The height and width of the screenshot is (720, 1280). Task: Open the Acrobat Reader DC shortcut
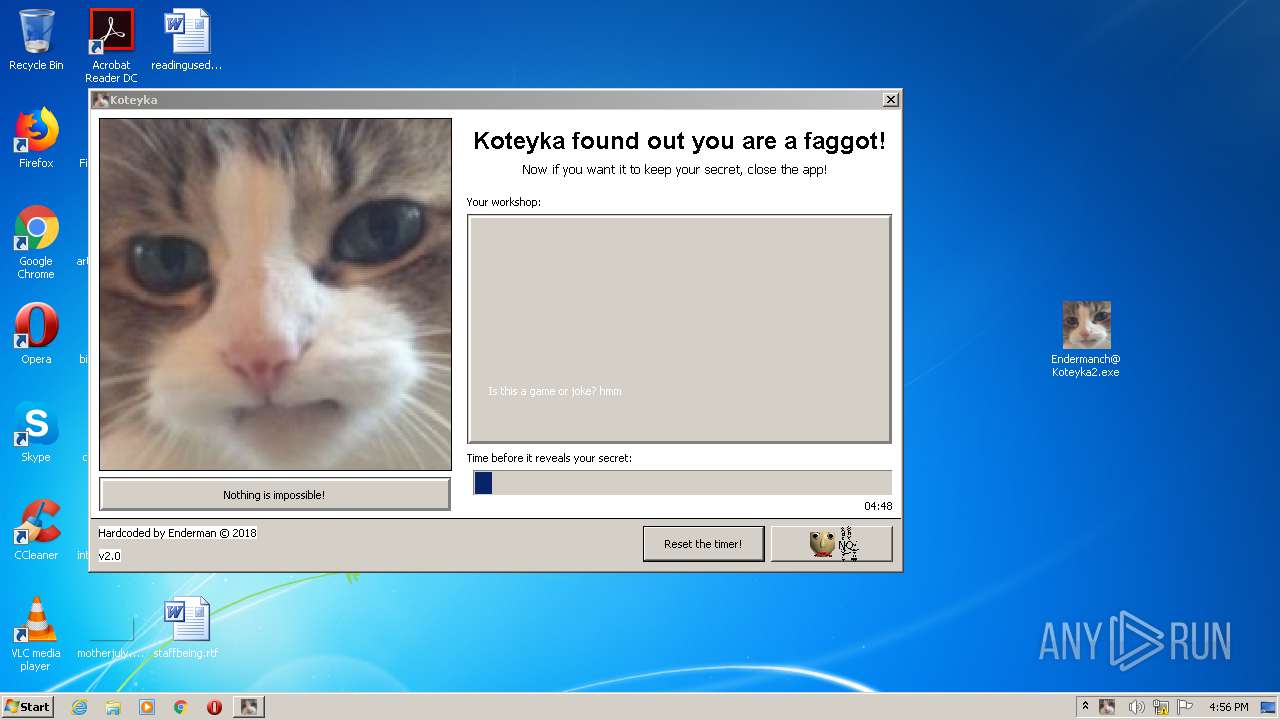point(111,45)
